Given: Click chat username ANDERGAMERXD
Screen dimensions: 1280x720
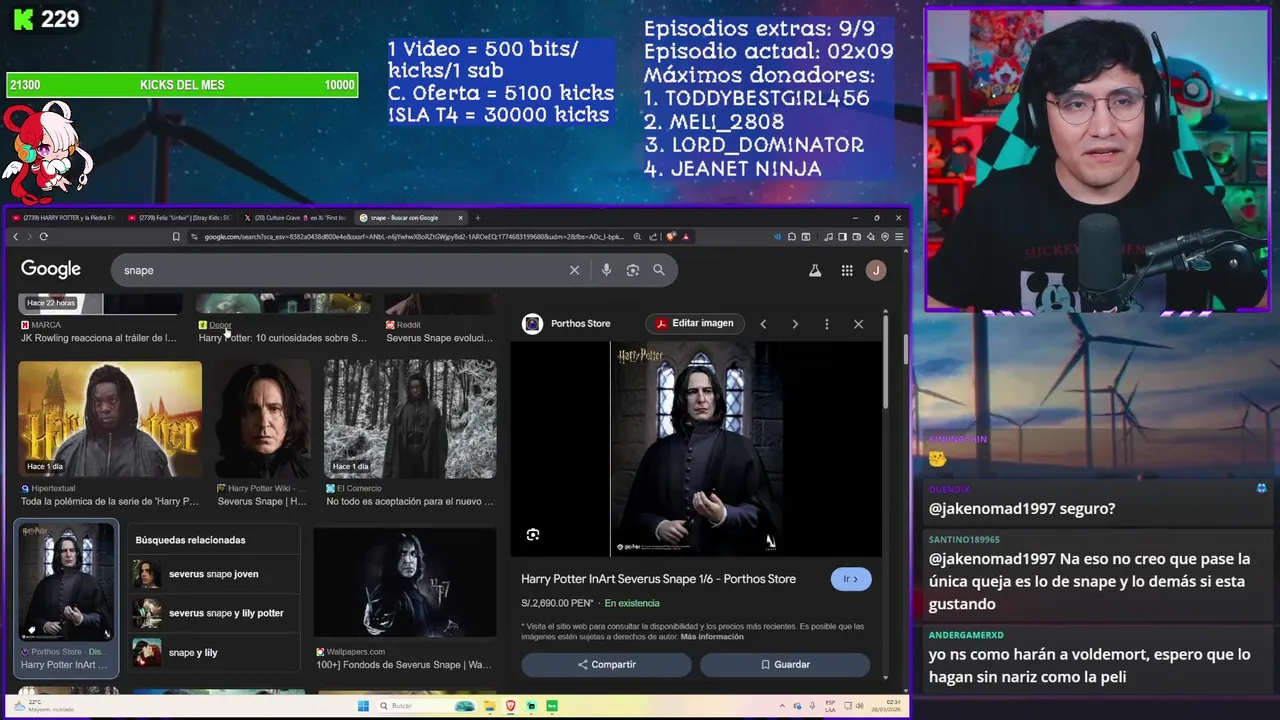Looking at the screenshot, I should point(966,635).
